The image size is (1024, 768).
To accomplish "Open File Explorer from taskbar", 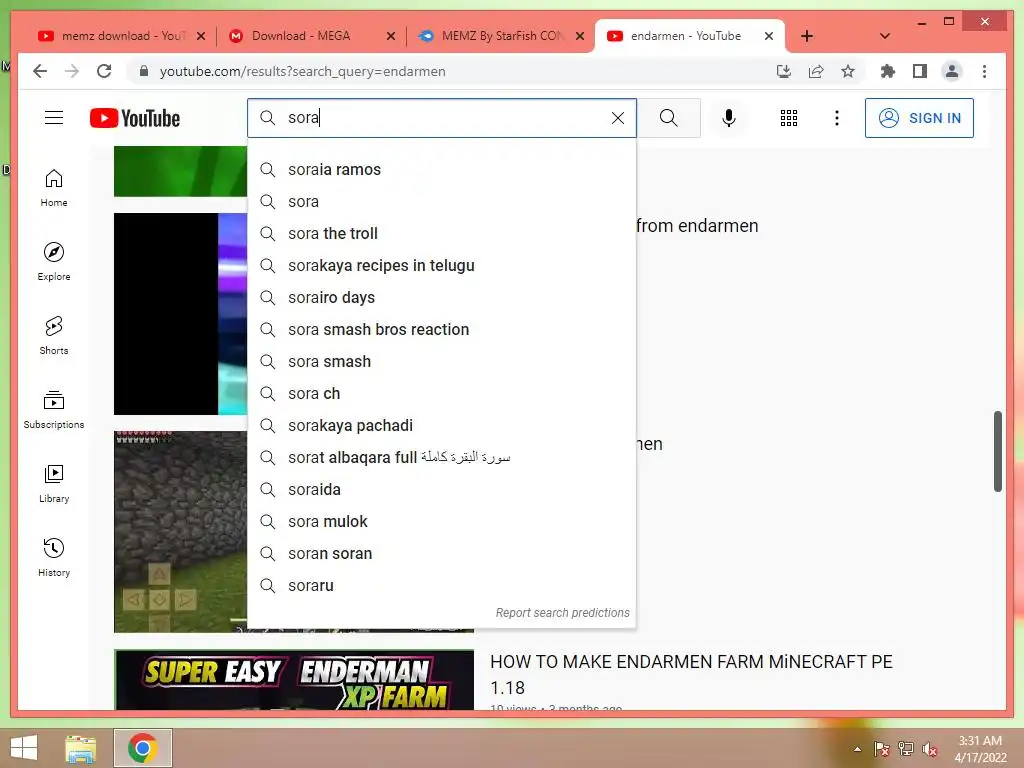I will (x=81, y=748).
